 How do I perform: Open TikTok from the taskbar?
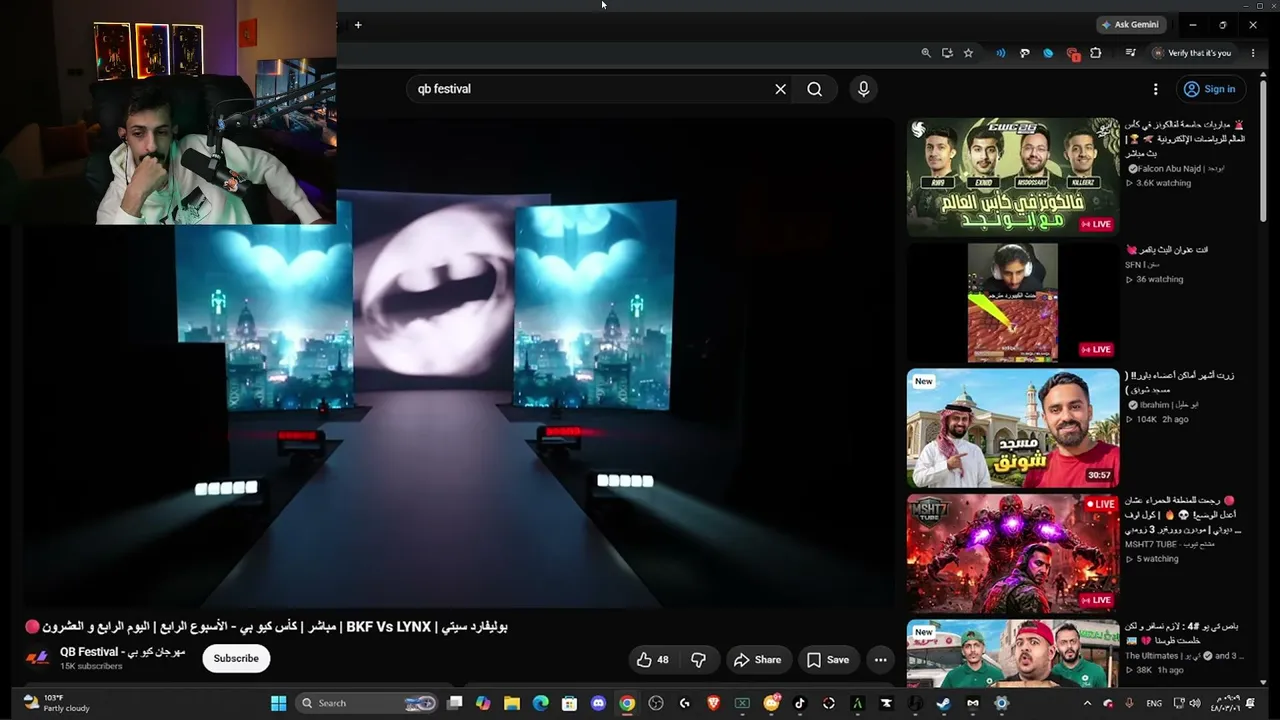point(799,703)
